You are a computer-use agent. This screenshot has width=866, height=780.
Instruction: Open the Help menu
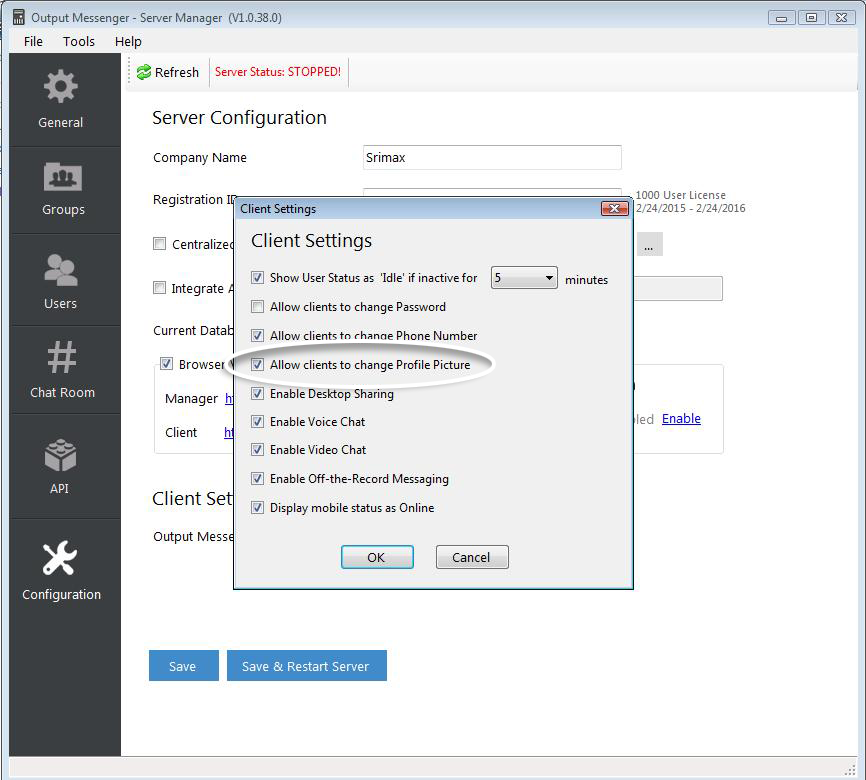click(x=128, y=41)
